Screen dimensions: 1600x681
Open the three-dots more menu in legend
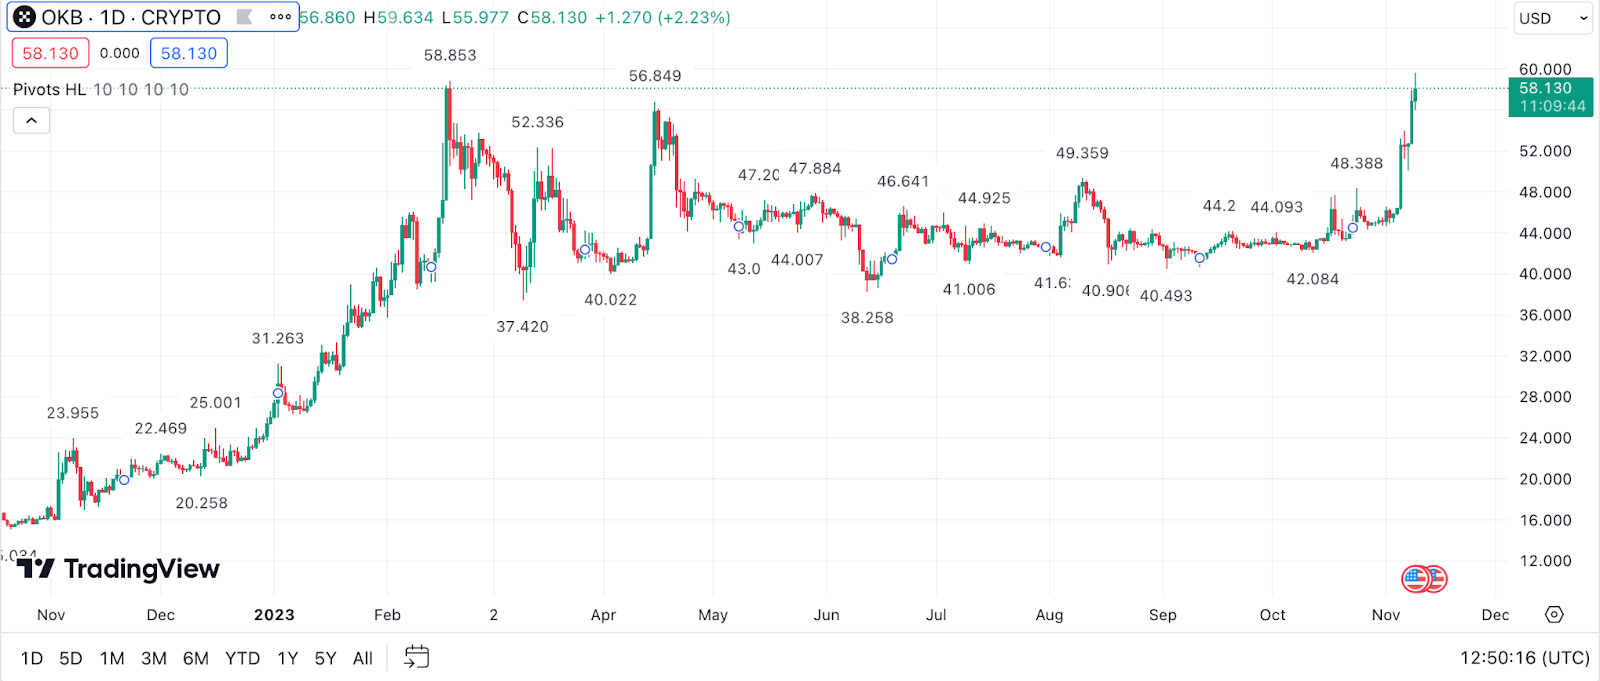[x=281, y=17]
